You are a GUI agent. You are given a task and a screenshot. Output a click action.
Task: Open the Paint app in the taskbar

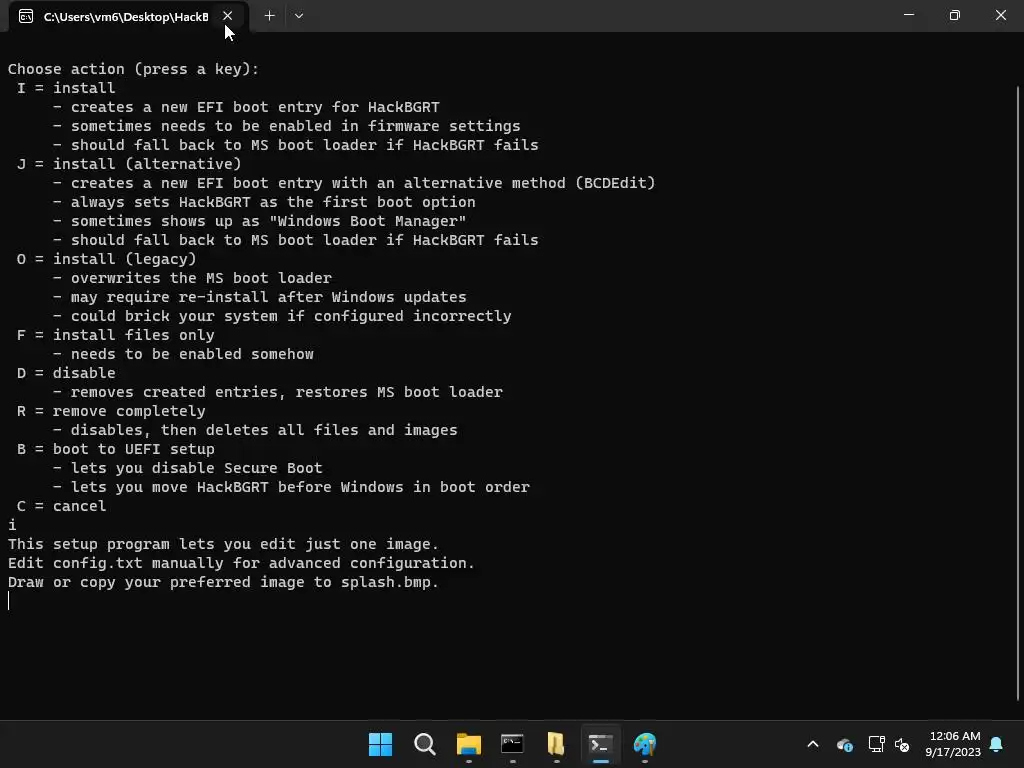coord(645,744)
